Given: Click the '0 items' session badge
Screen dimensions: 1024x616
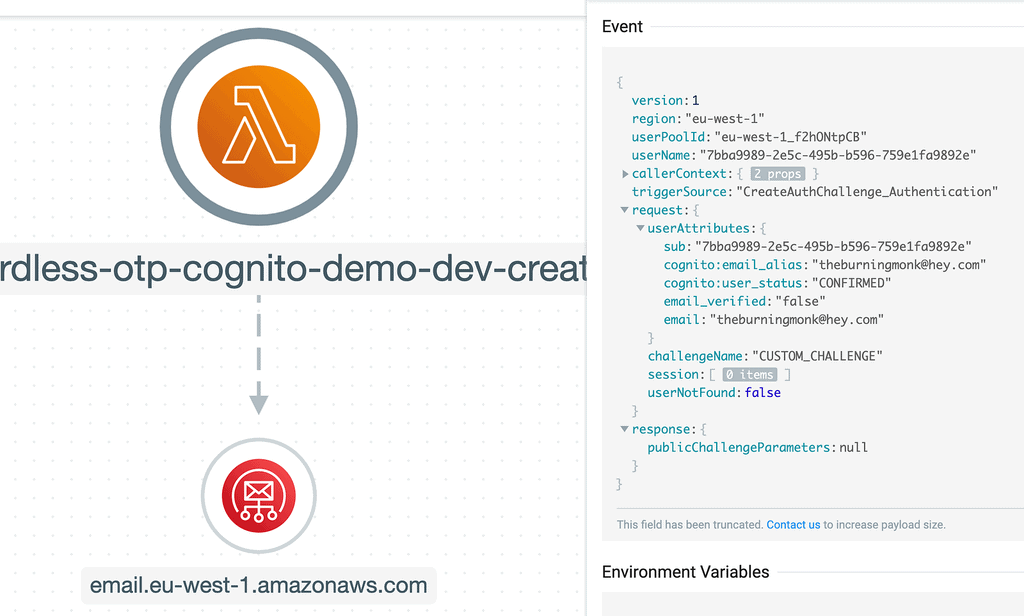Looking at the screenshot, I should [x=756, y=375].
